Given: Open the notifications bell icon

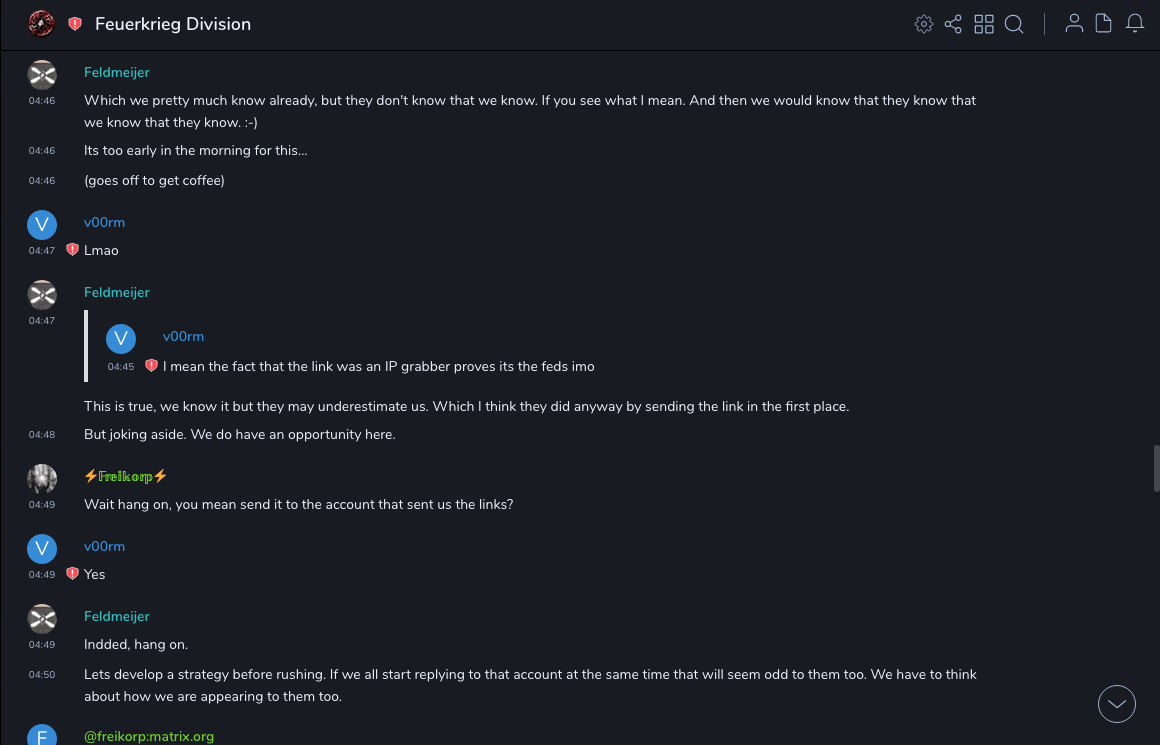Looking at the screenshot, I should [1135, 24].
